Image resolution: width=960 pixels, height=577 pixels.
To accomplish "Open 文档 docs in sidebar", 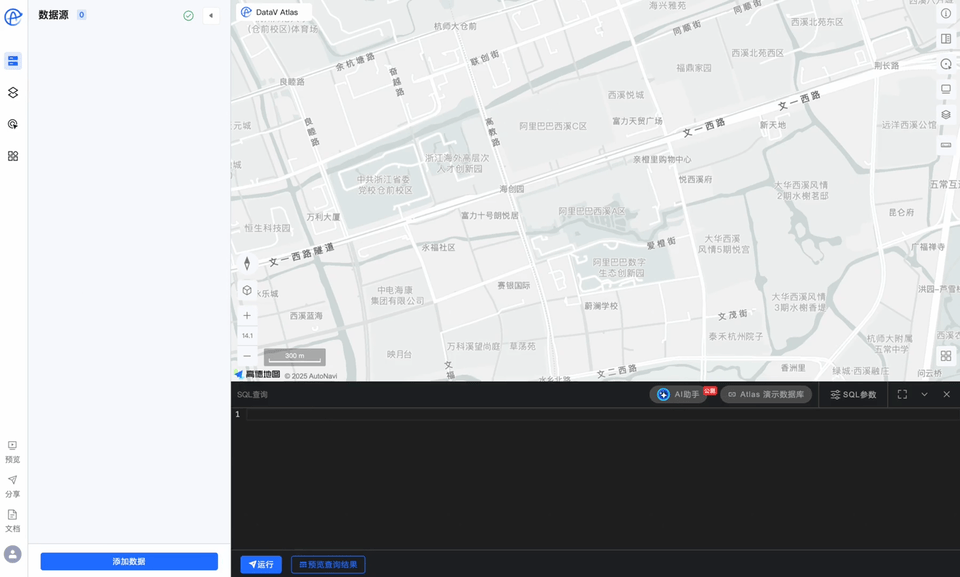I will pyautogui.click(x=12, y=521).
